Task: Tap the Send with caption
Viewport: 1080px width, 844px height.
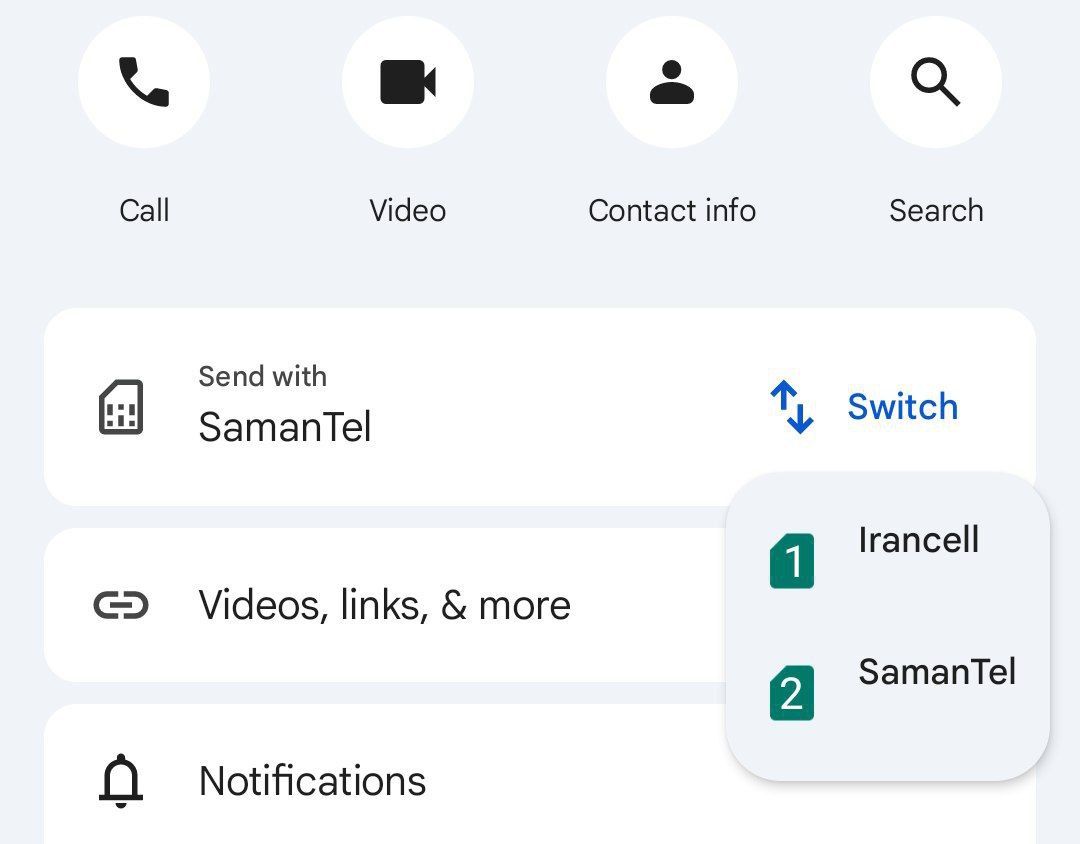Action: click(262, 377)
